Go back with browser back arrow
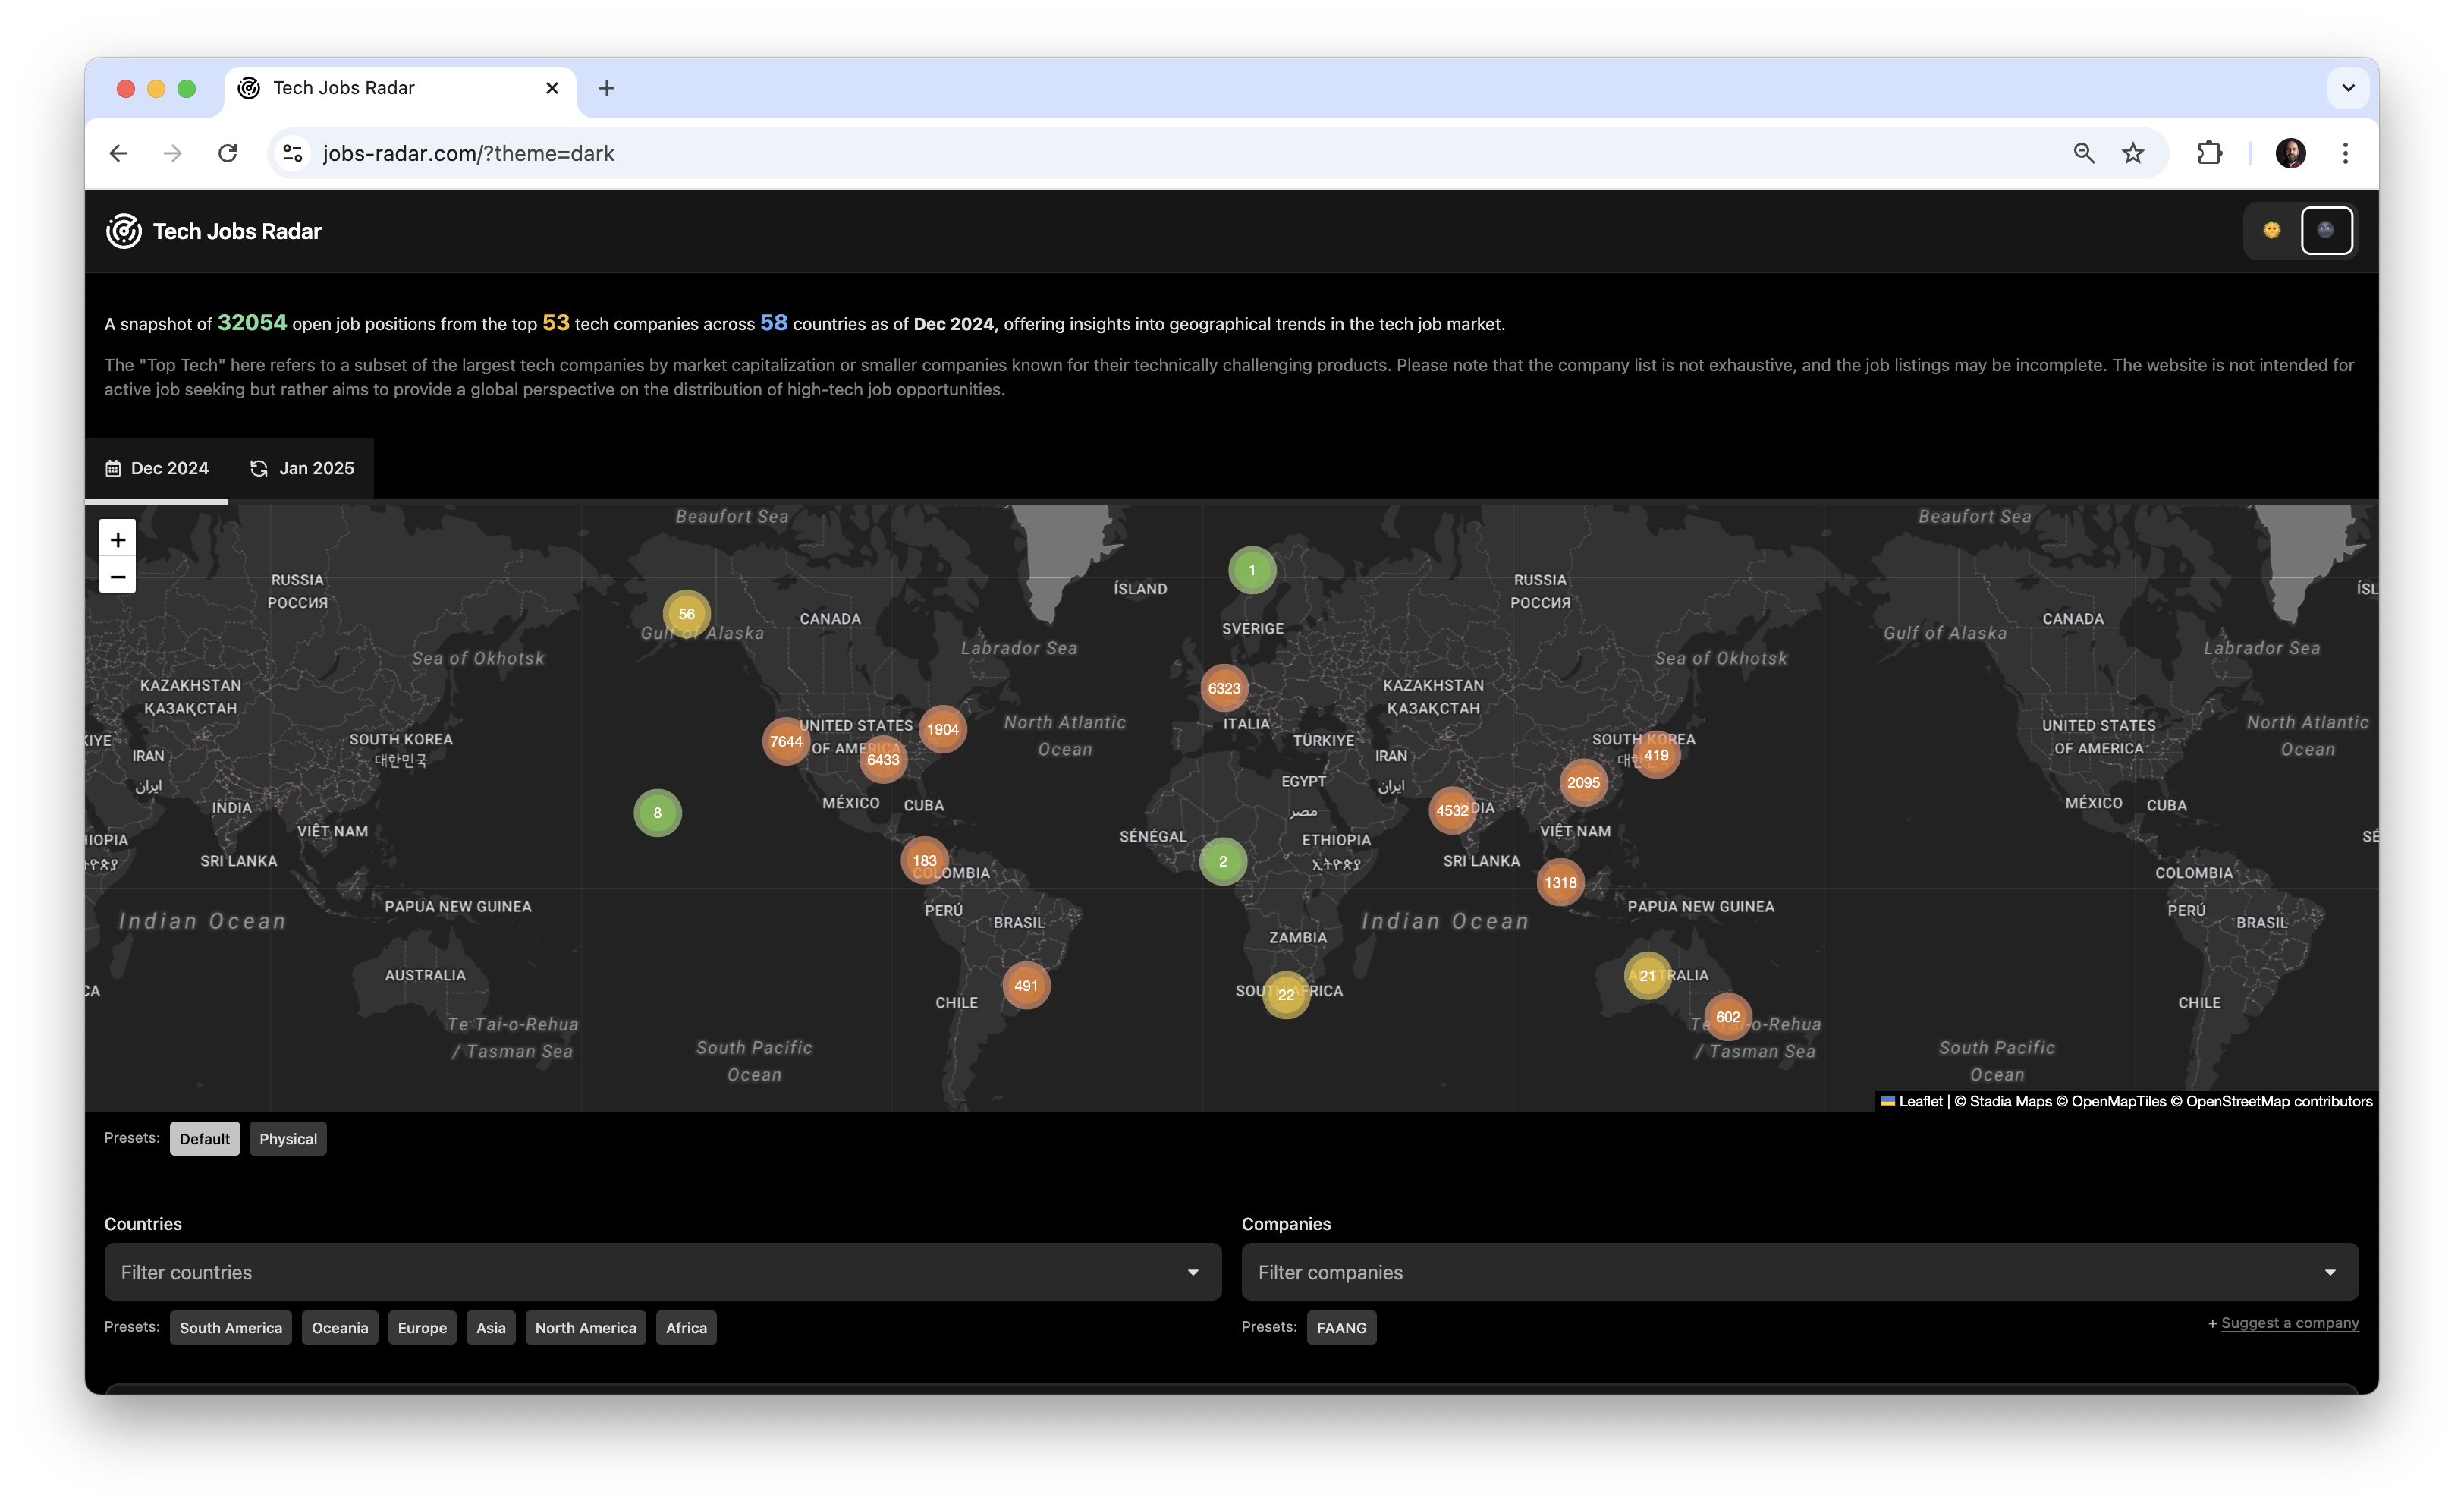This screenshot has width=2464, height=1507. pos(119,153)
